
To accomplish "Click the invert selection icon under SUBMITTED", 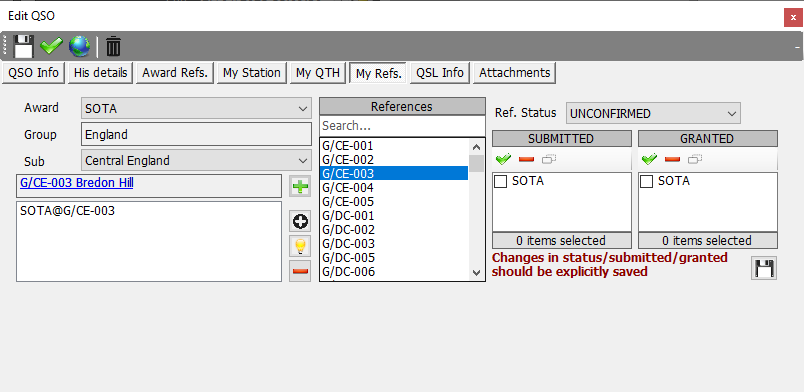I will pos(549,160).
